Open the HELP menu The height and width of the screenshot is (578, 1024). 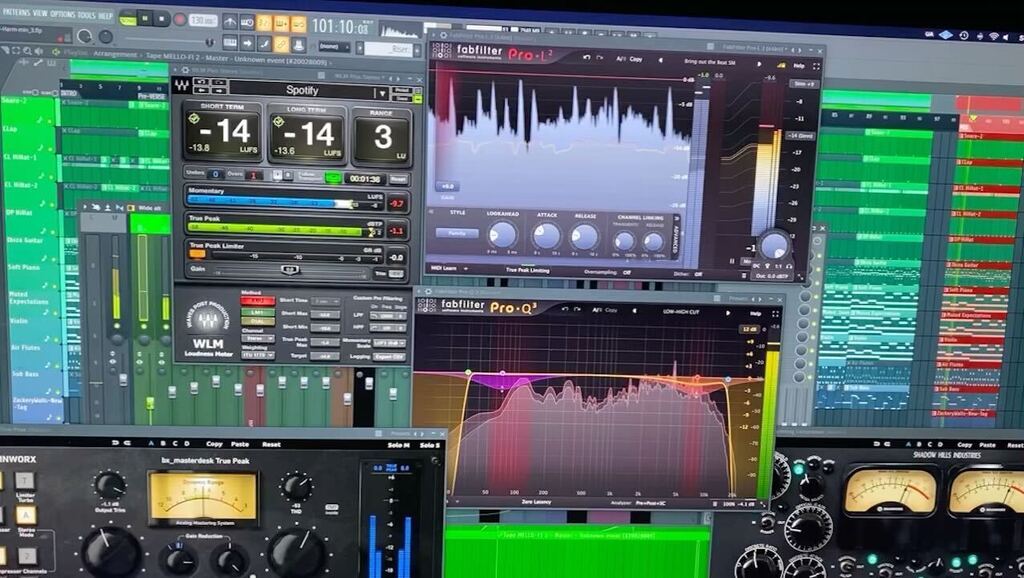tap(105, 15)
